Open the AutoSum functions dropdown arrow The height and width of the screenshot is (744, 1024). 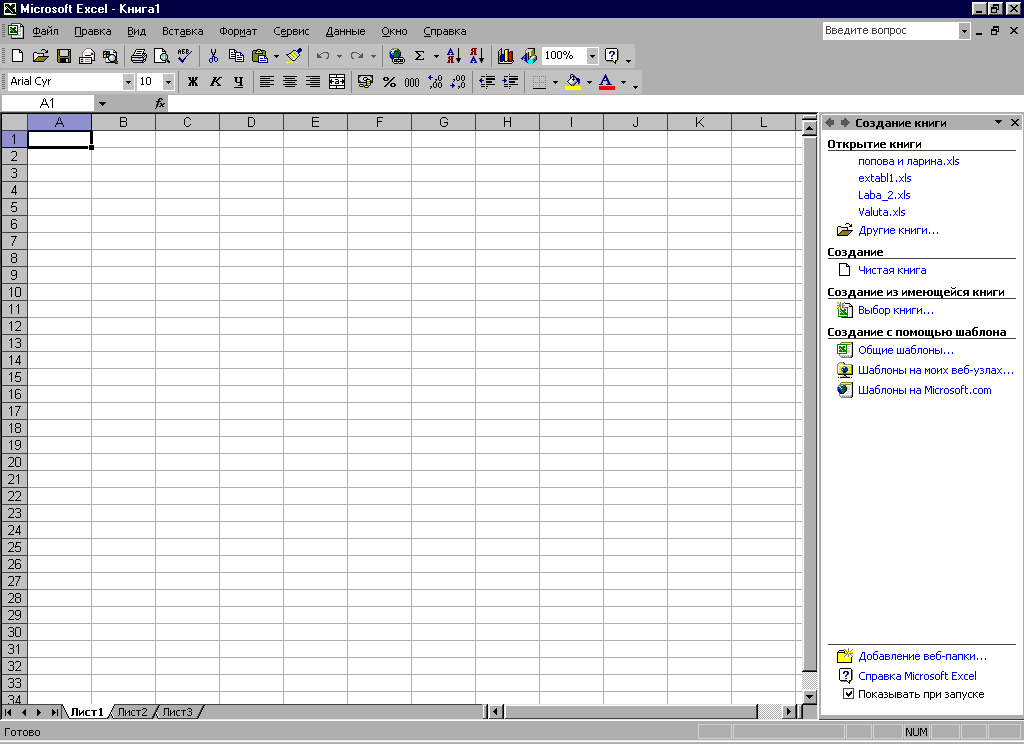tap(436, 56)
